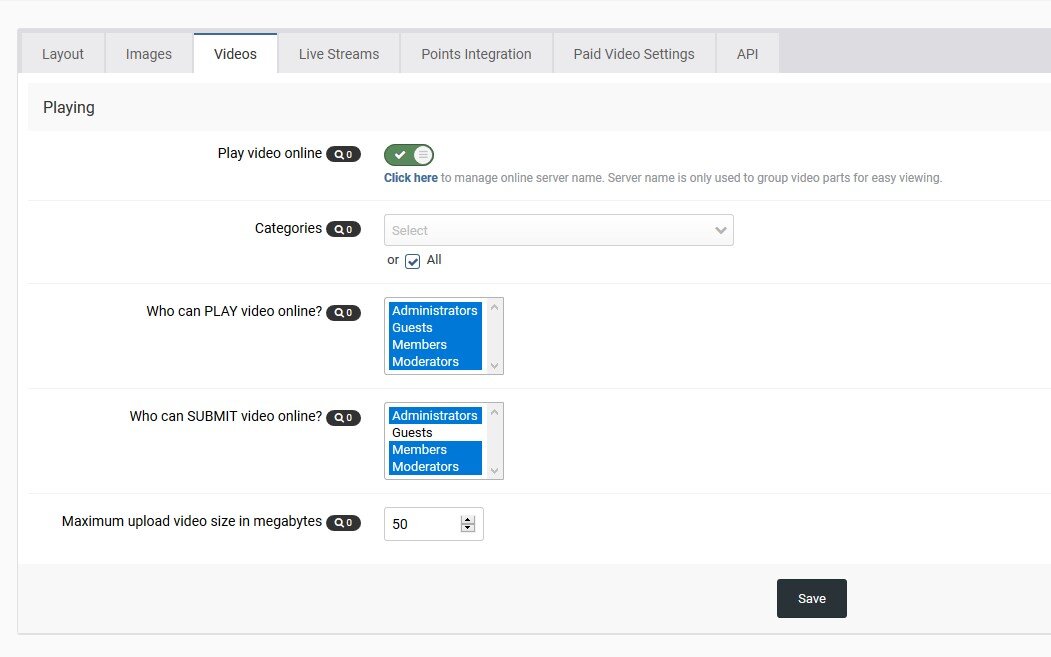Click the search badge beside Who can SUBMIT video online
The image size is (1051, 657).
click(343, 418)
